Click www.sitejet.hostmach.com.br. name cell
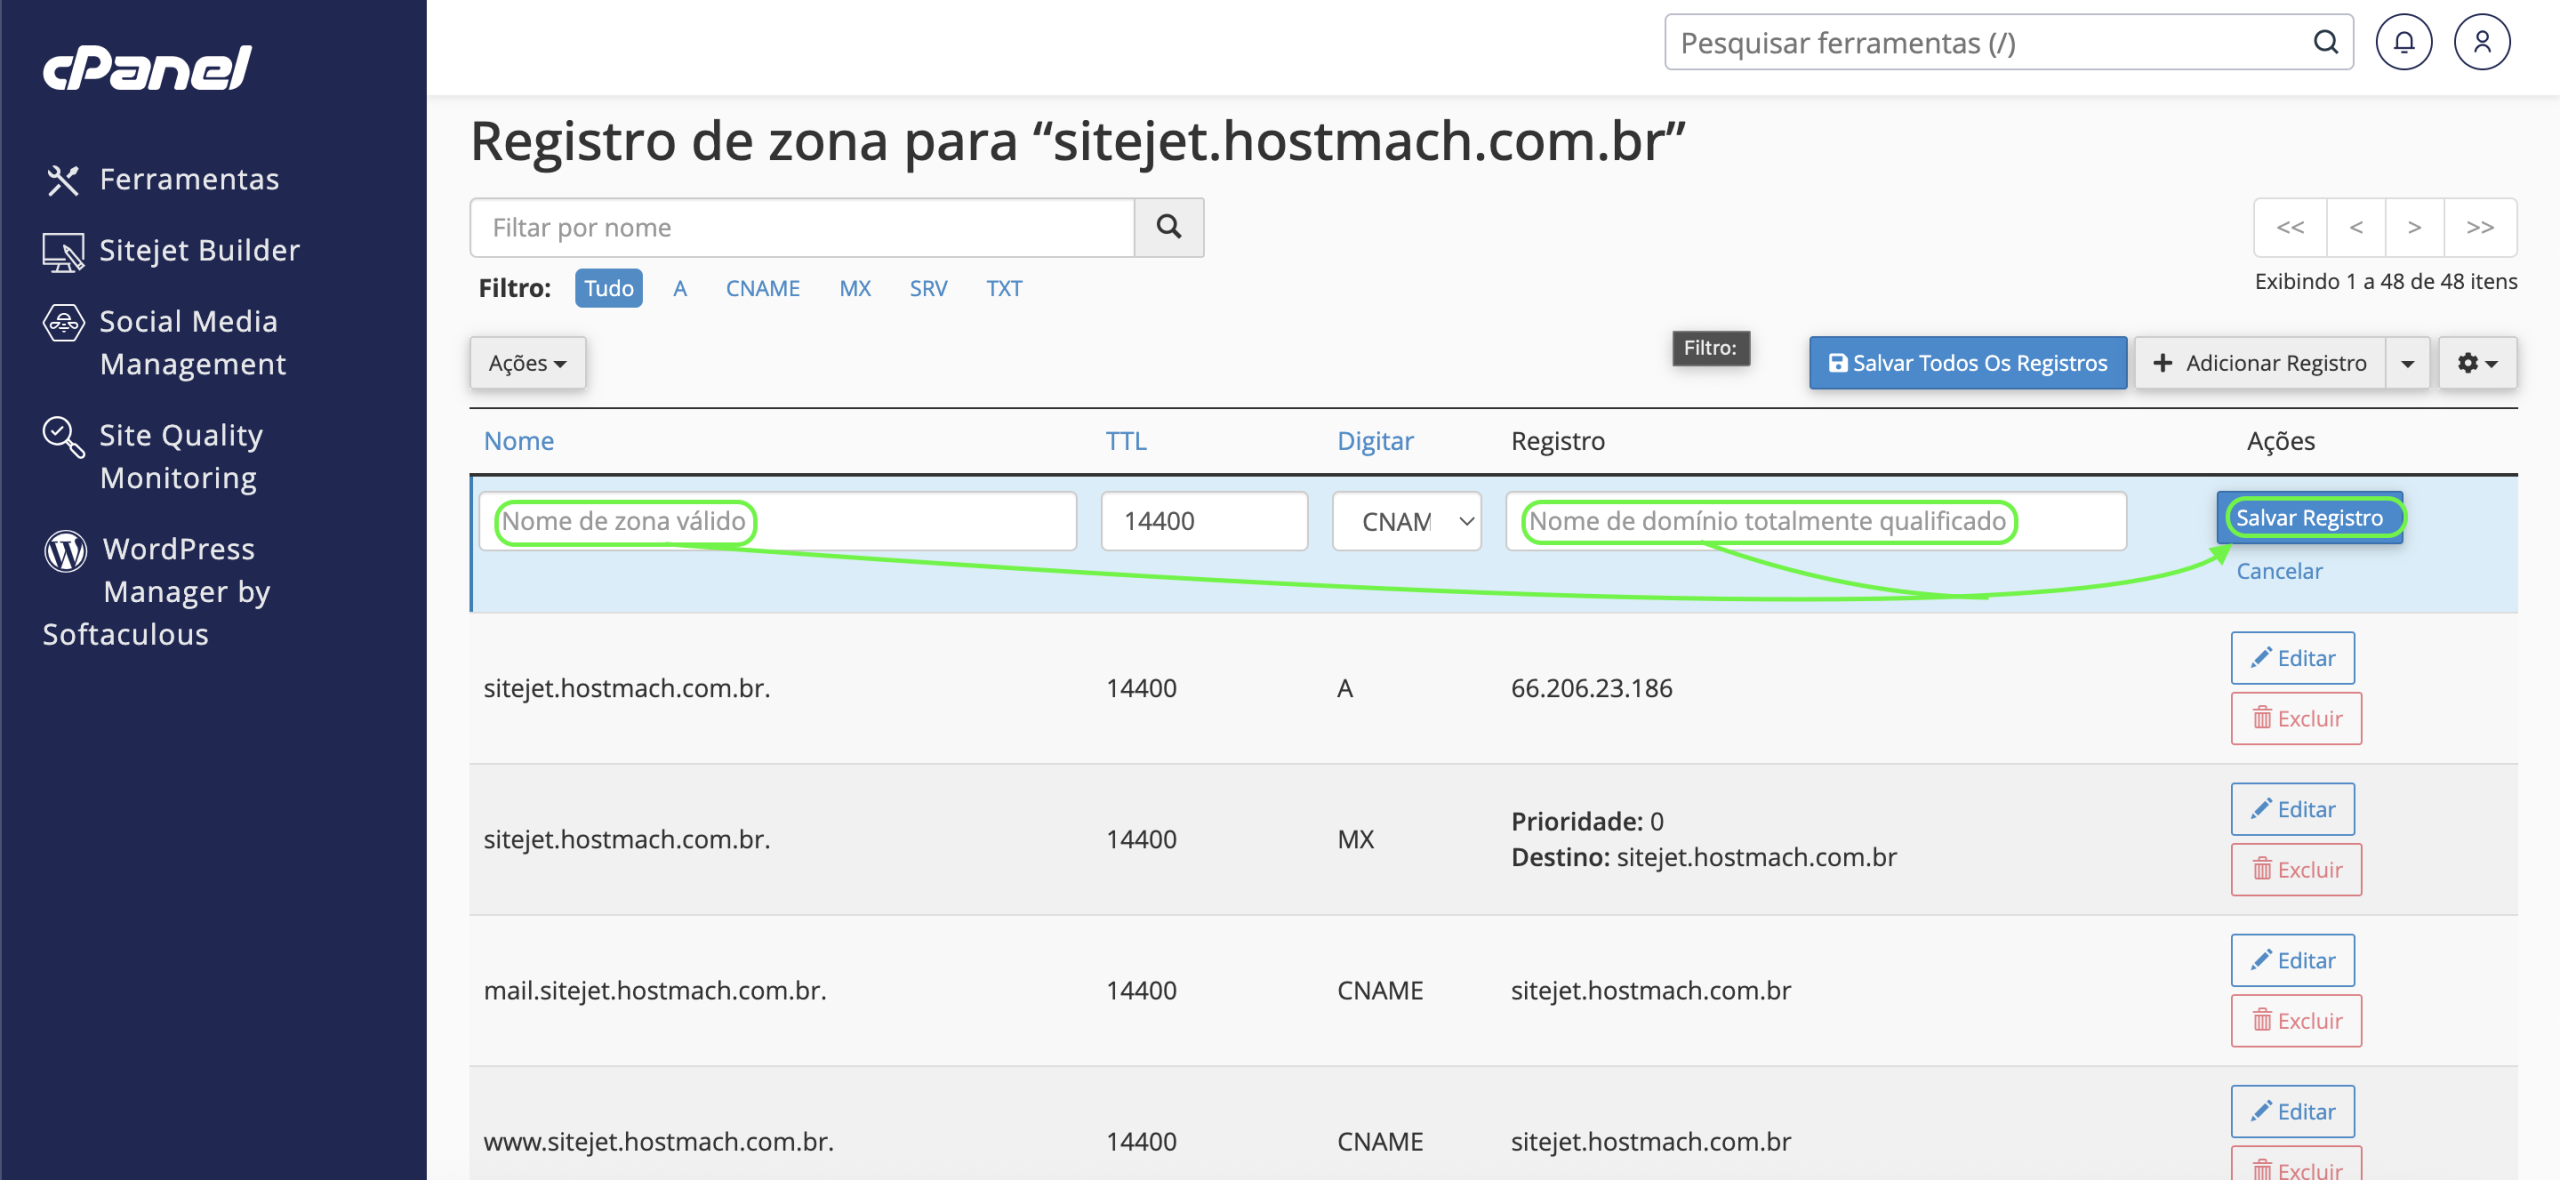The width and height of the screenshot is (2560, 1180). tap(659, 1141)
